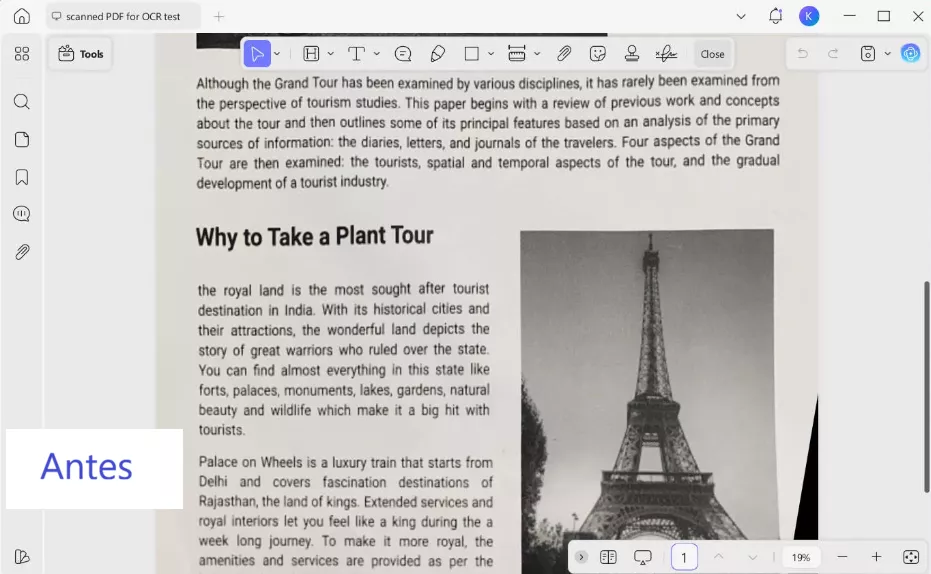Select the stamp tool
This screenshot has height=574, width=931.
[x=632, y=54]
